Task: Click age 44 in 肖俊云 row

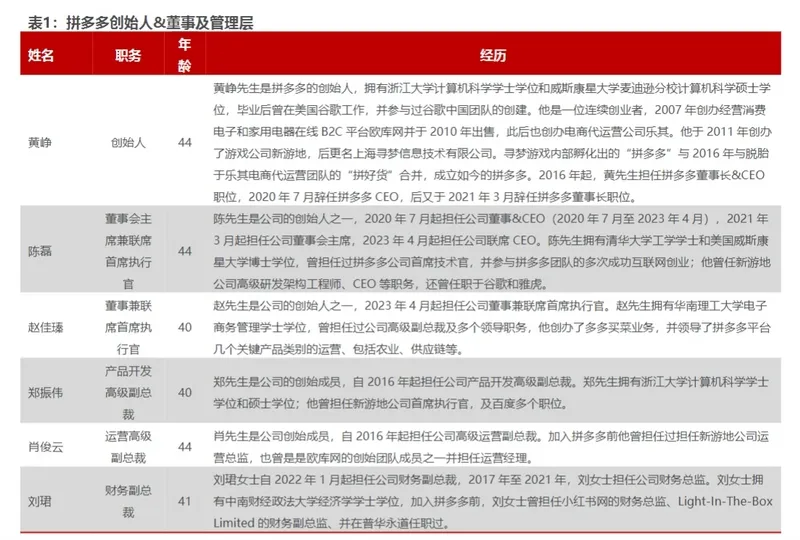Action: click(185, 447)
